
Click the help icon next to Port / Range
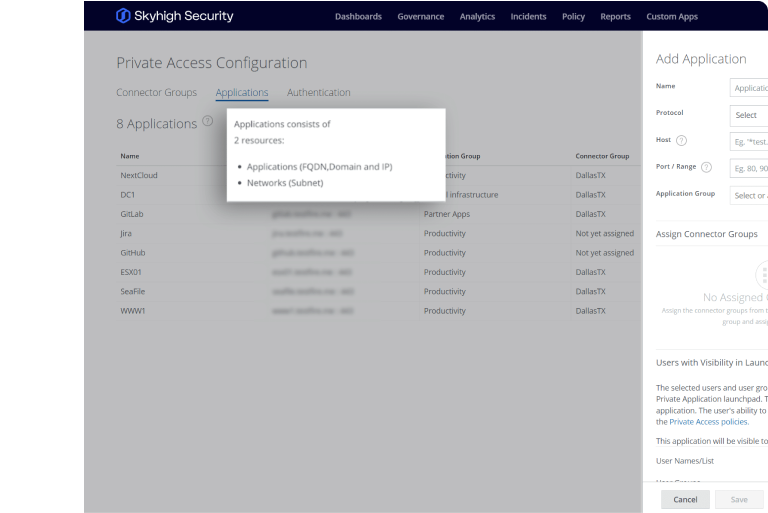pos(706,167)
